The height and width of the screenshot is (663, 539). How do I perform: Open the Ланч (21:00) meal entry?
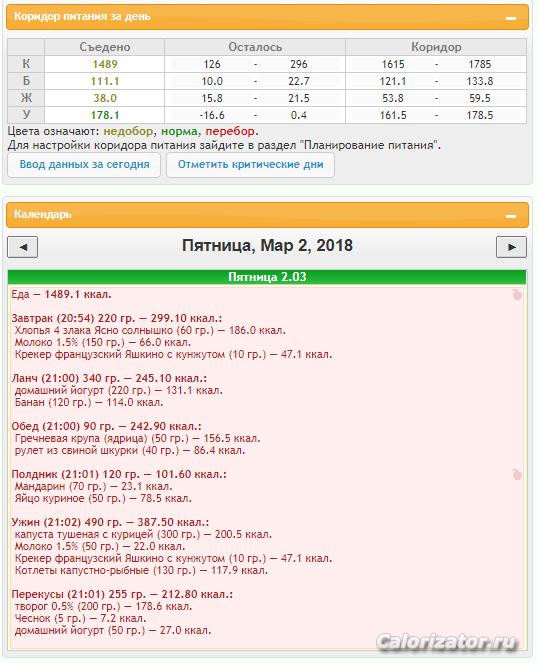109,378
